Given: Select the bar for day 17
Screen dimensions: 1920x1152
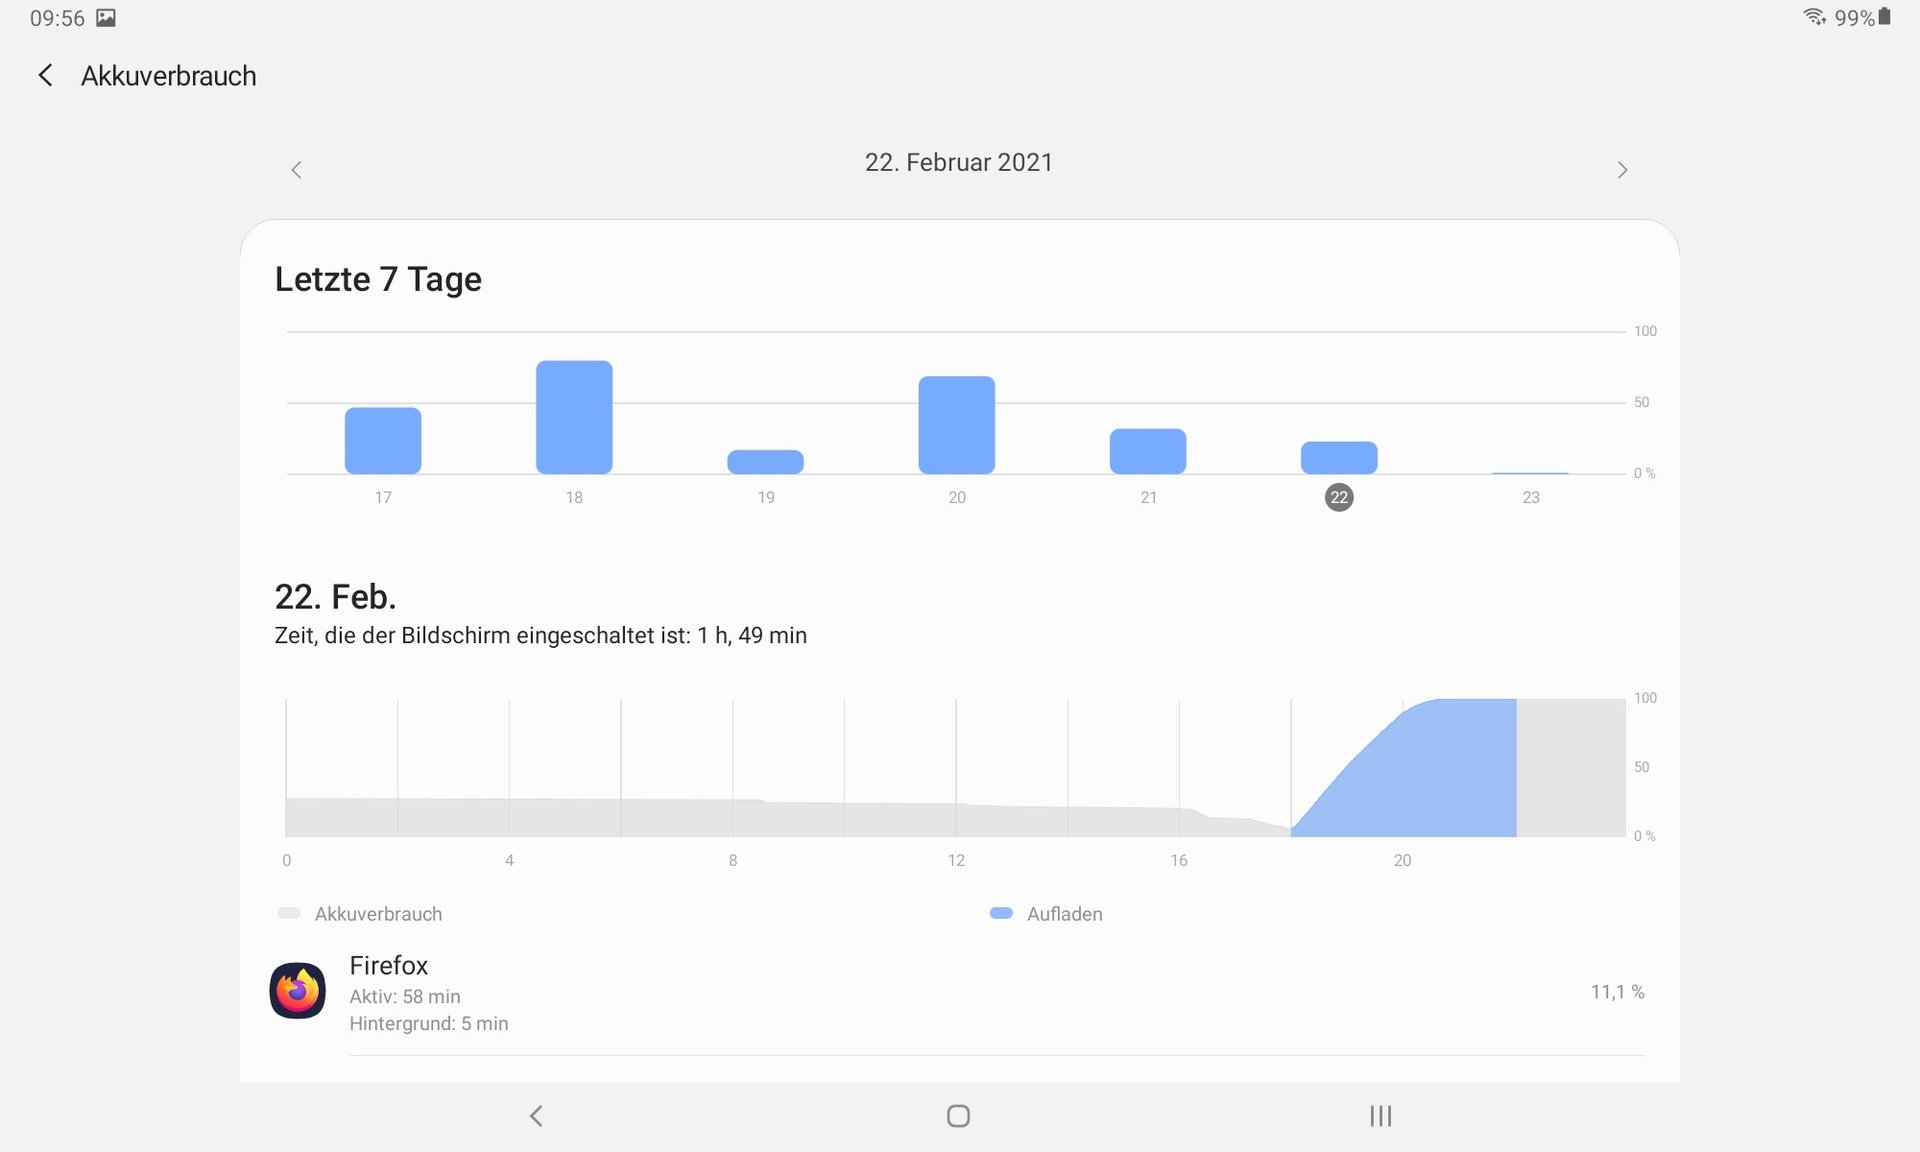Looking at the screenshot, I should 383,440.
